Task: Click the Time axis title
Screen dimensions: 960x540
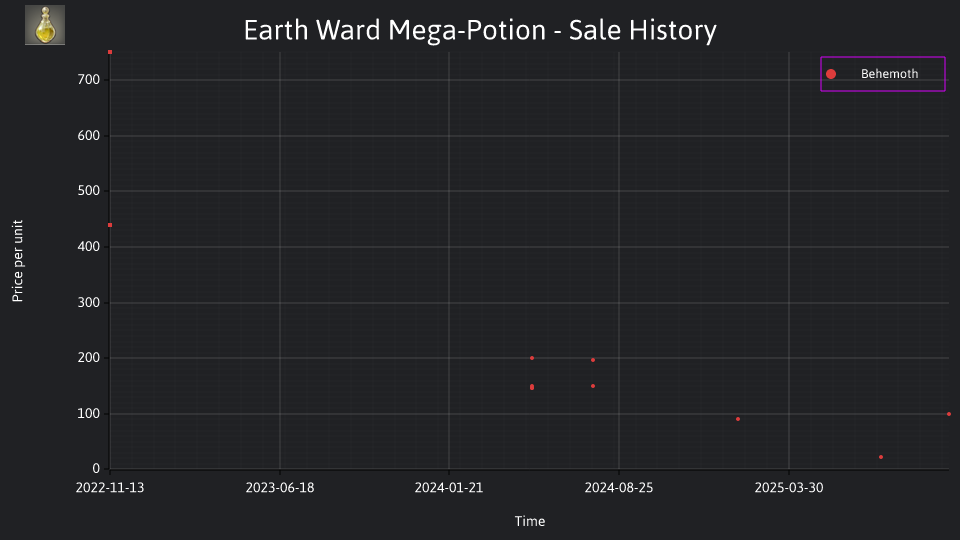Action: point(530,522)
